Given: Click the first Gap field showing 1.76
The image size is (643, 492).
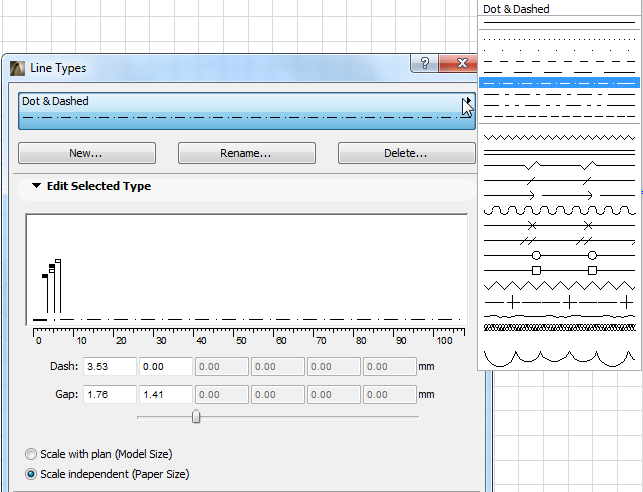Looking at the screenshot, I should click(110, 394).
